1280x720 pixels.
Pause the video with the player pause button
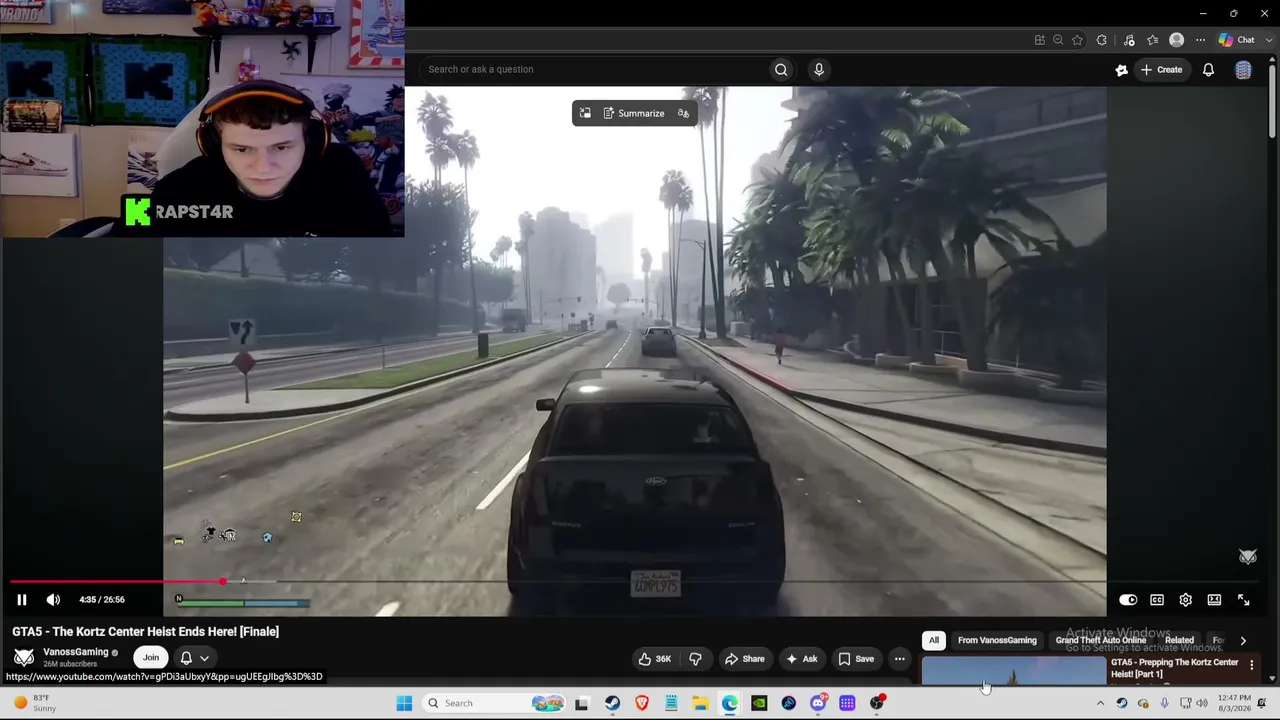(x=21, y=600)
